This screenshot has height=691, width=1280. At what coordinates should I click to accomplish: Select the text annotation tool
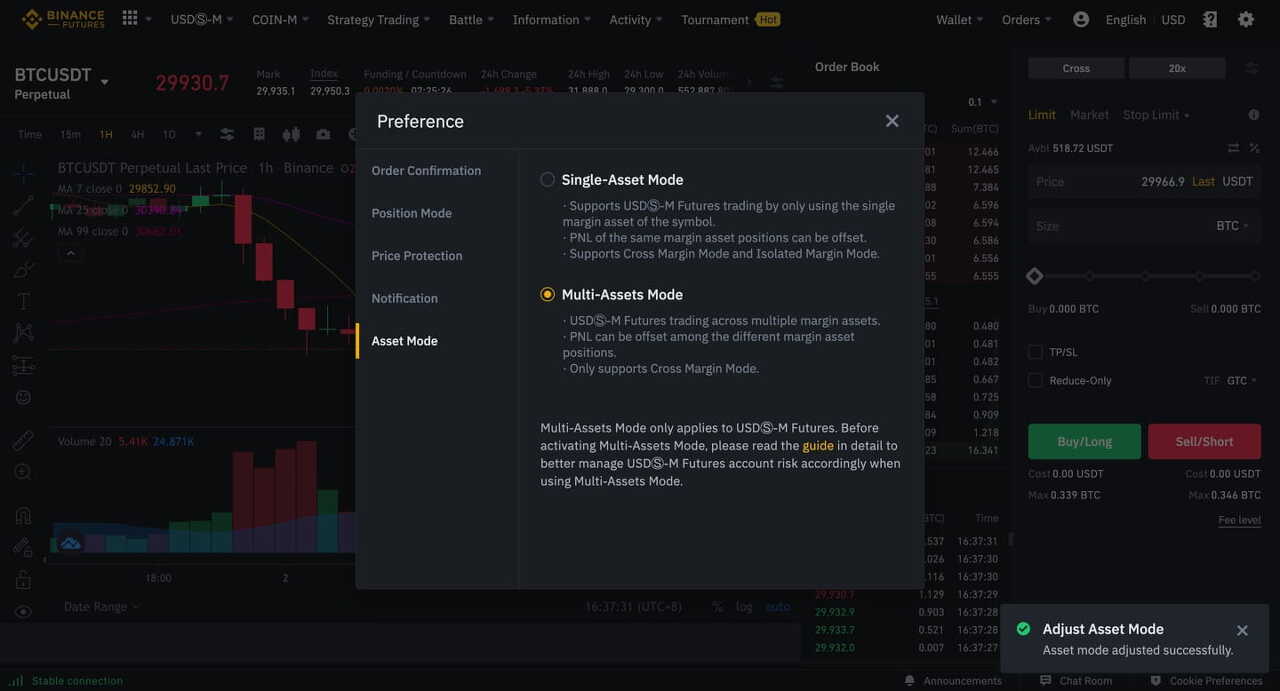23,301
